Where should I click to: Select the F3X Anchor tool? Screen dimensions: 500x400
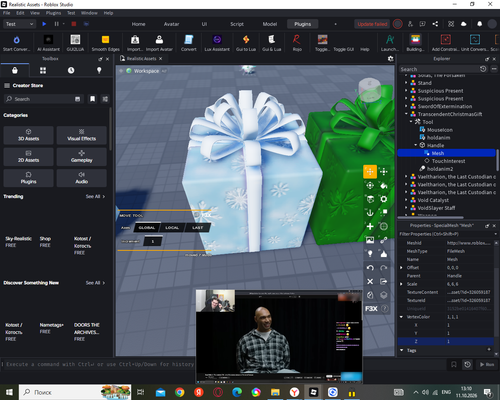tap(370, 213)
